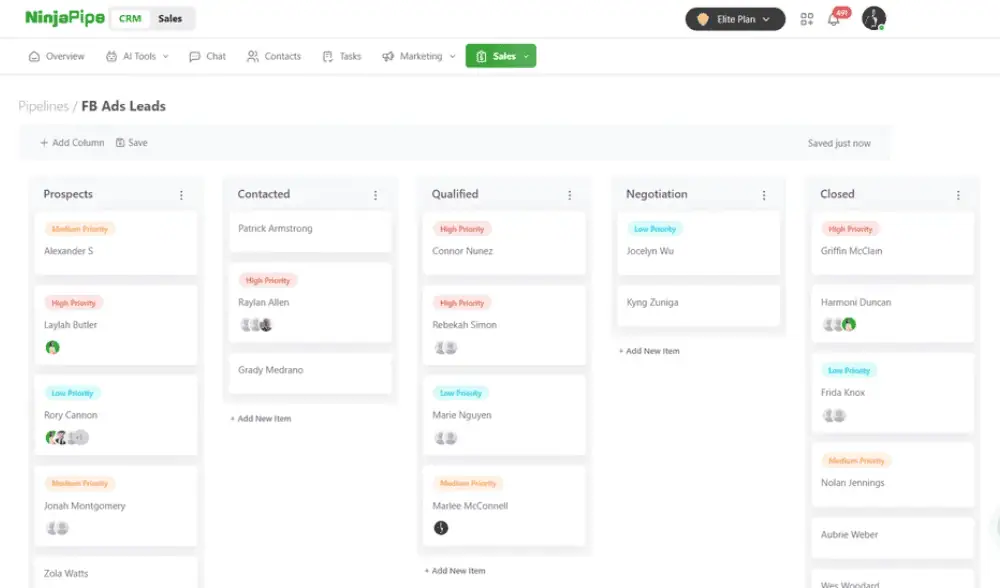Open the Negotiation column options menu
This screenshot has width=1000, height=588.
(x=764, y=195)
